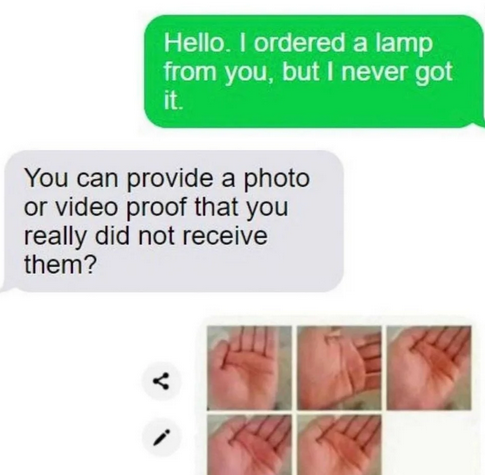This screenshot has width=485, height=475.
Task: Select the green lamp order message bubble
Action: pyautogui.click(x=314, y=71)
